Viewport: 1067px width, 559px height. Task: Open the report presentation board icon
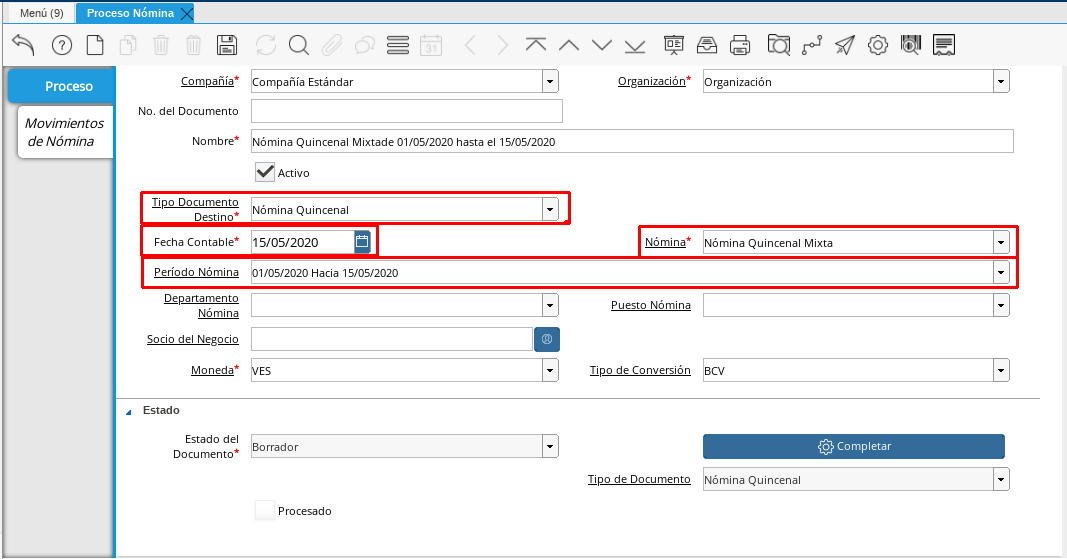(x=674, y=45)
